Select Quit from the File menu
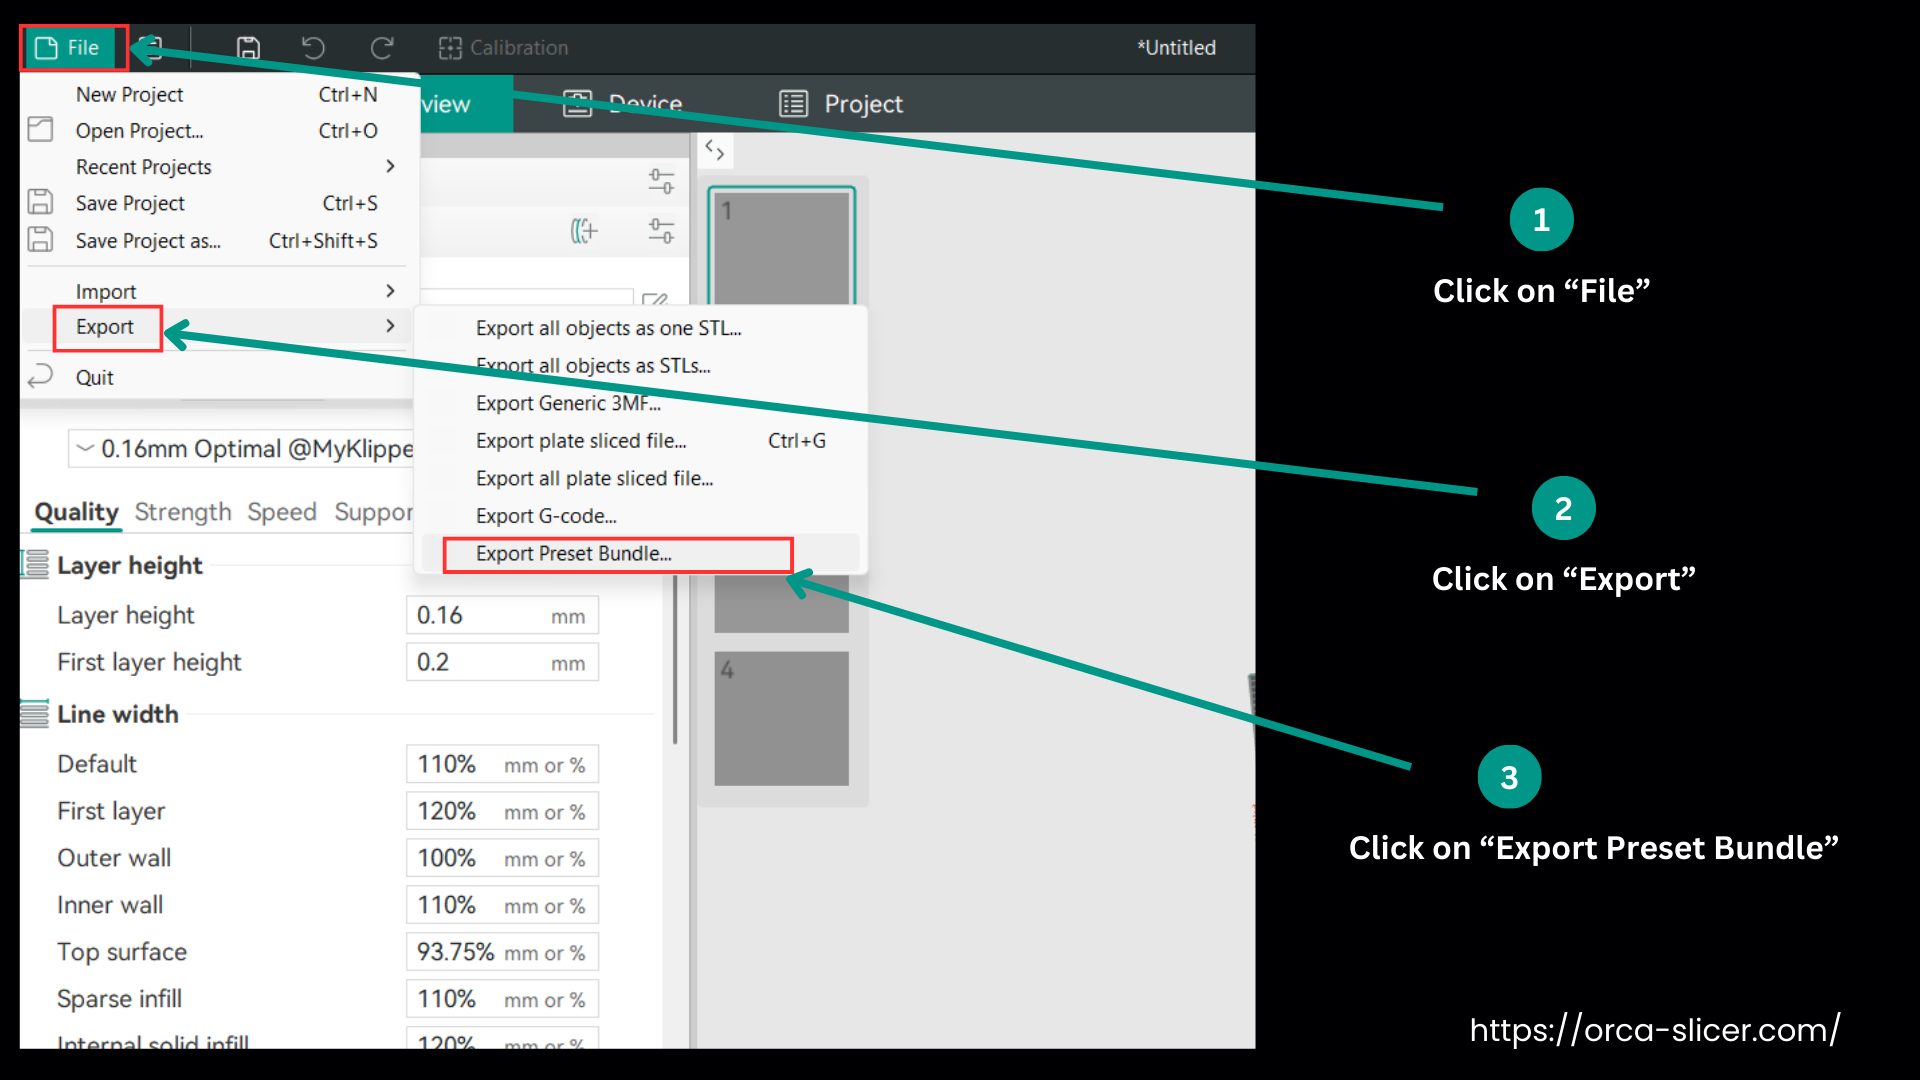The image size is (1920, 1080). (215, 377)
